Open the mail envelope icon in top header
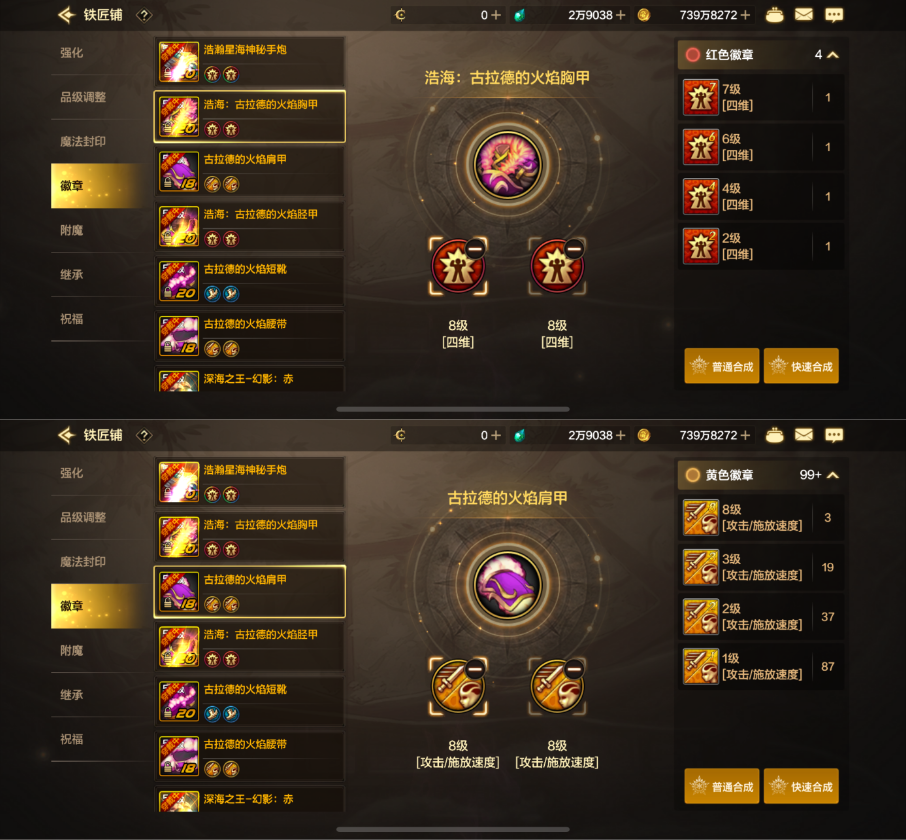 pos(804,15)
